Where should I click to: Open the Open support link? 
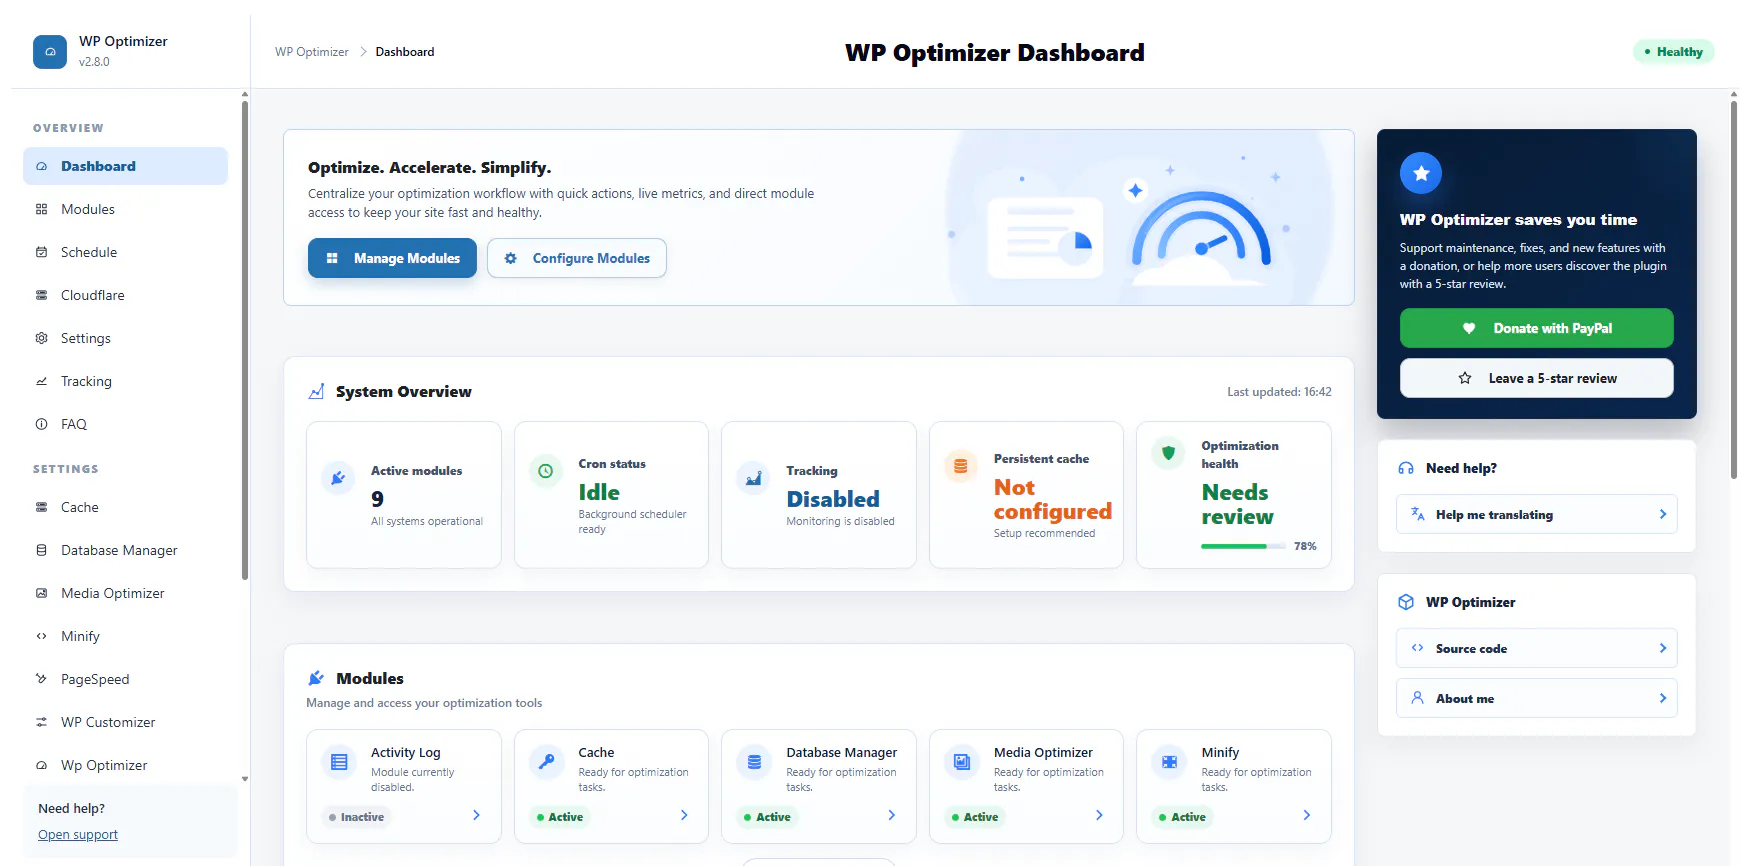78,835
